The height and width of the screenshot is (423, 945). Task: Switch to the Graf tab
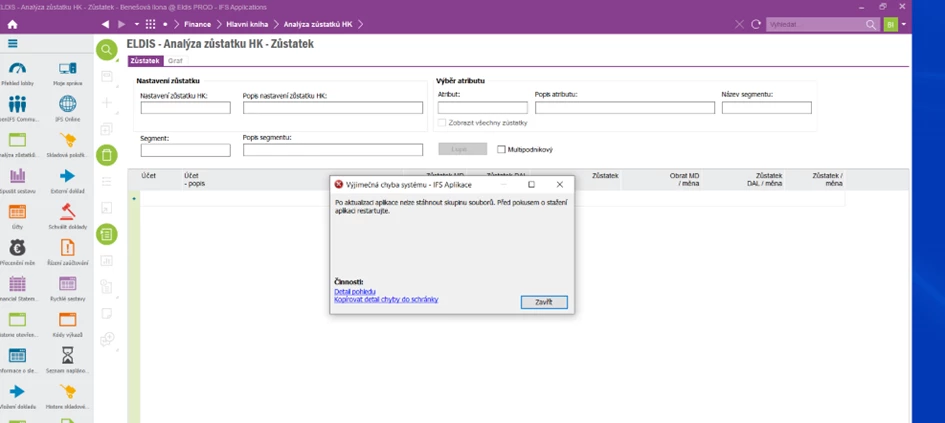[175, 61]
